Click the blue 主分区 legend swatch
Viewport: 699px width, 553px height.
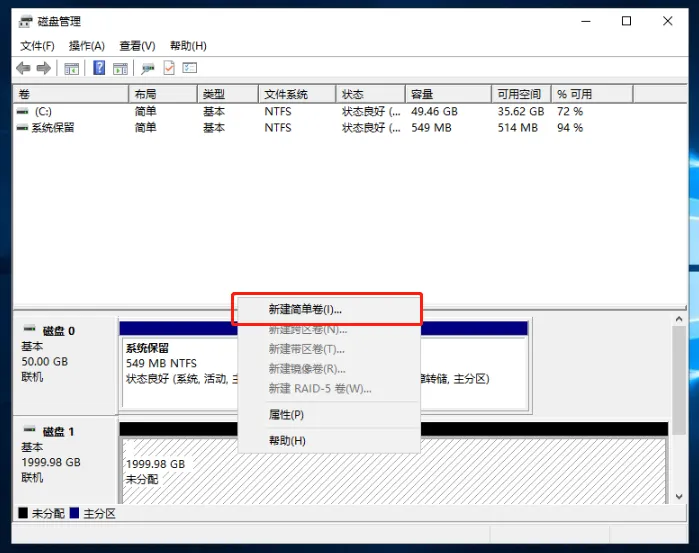point(74,513)
